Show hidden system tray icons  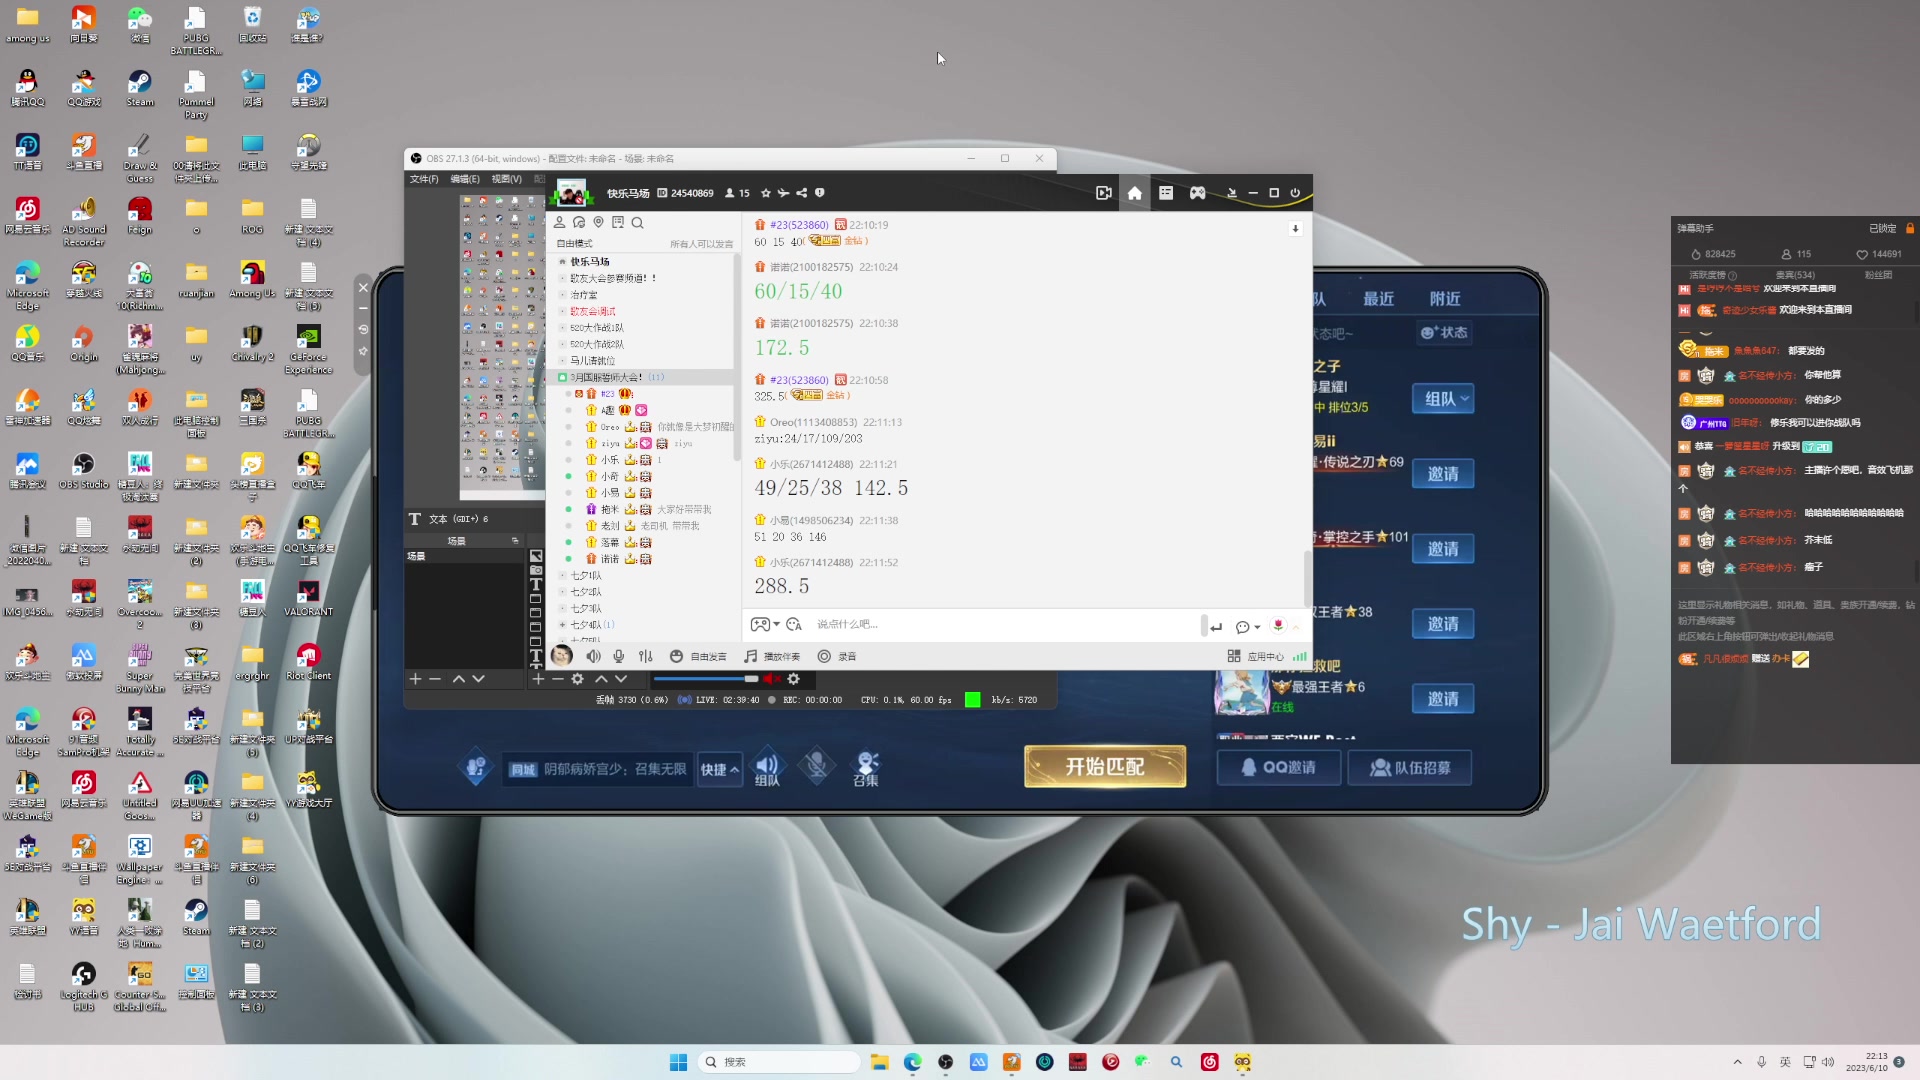coord(1737,1062)
